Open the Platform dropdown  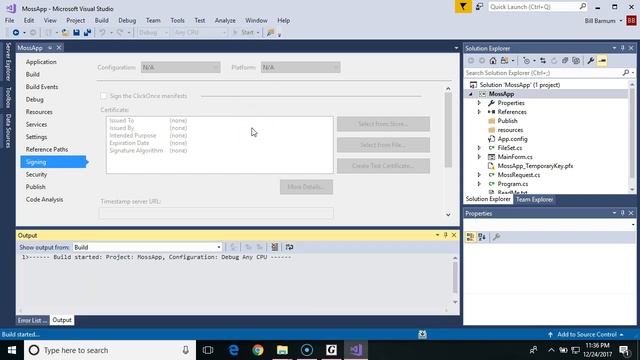[300, 67]
